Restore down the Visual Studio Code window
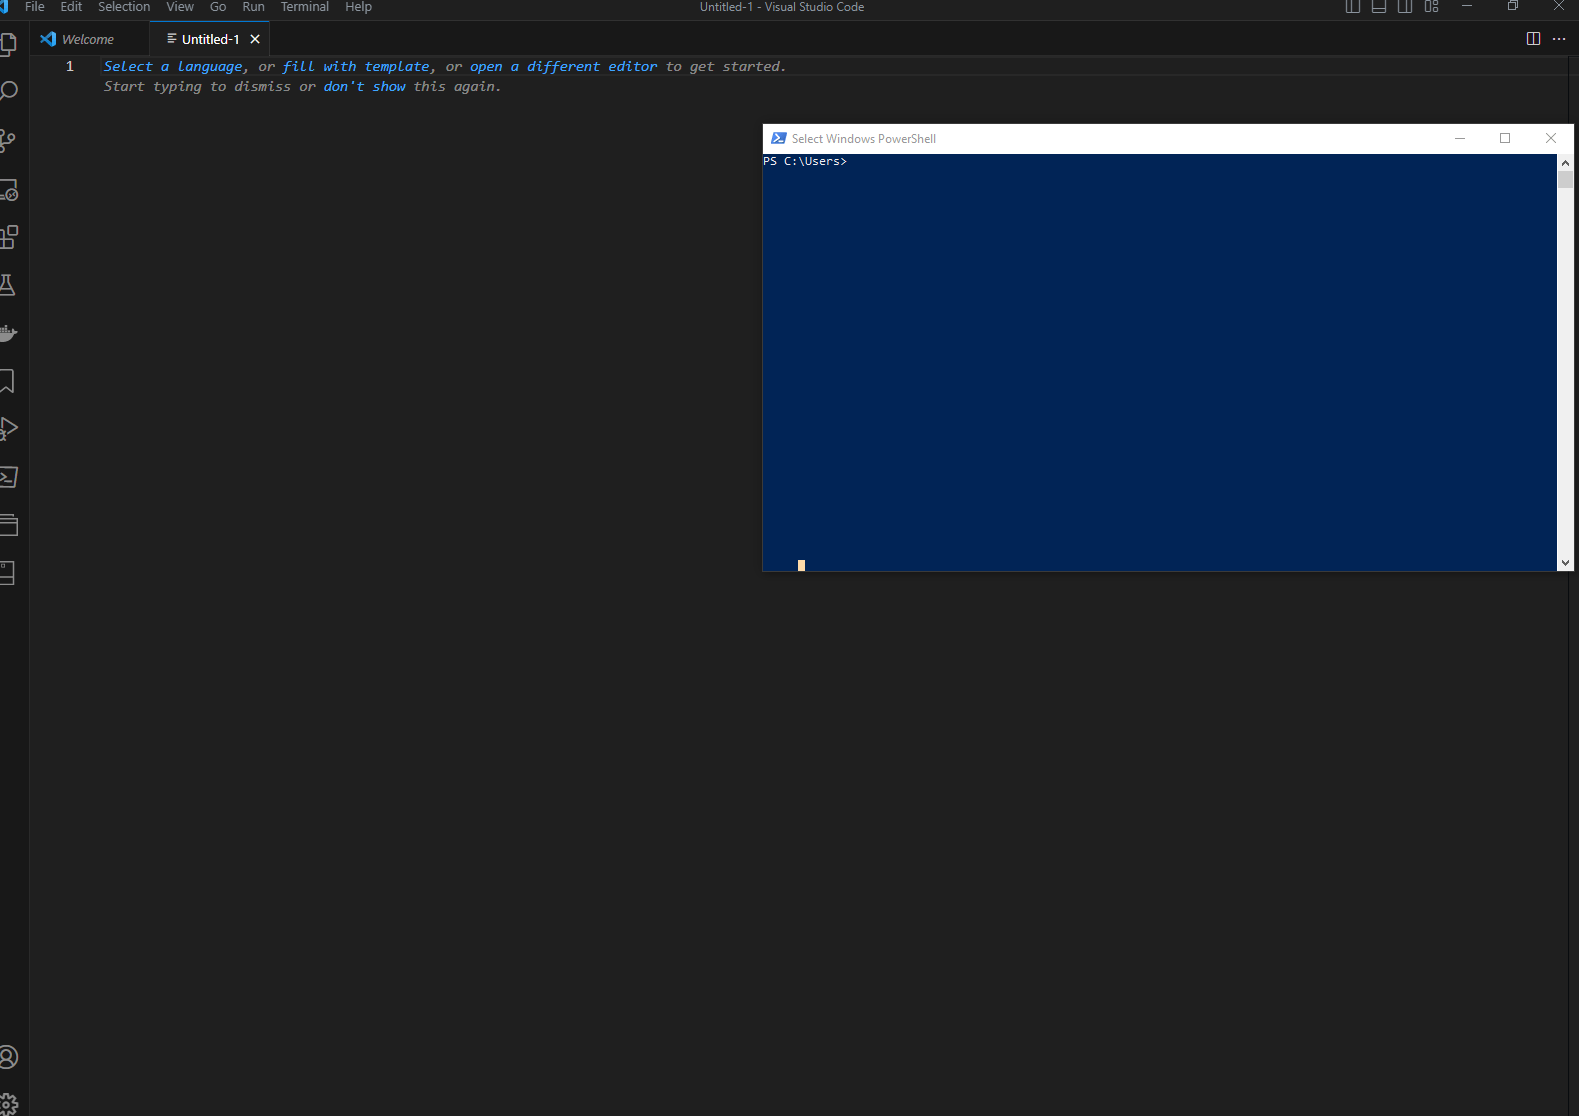Screen dimensions: 1579x1116 tap(1513, 6)
